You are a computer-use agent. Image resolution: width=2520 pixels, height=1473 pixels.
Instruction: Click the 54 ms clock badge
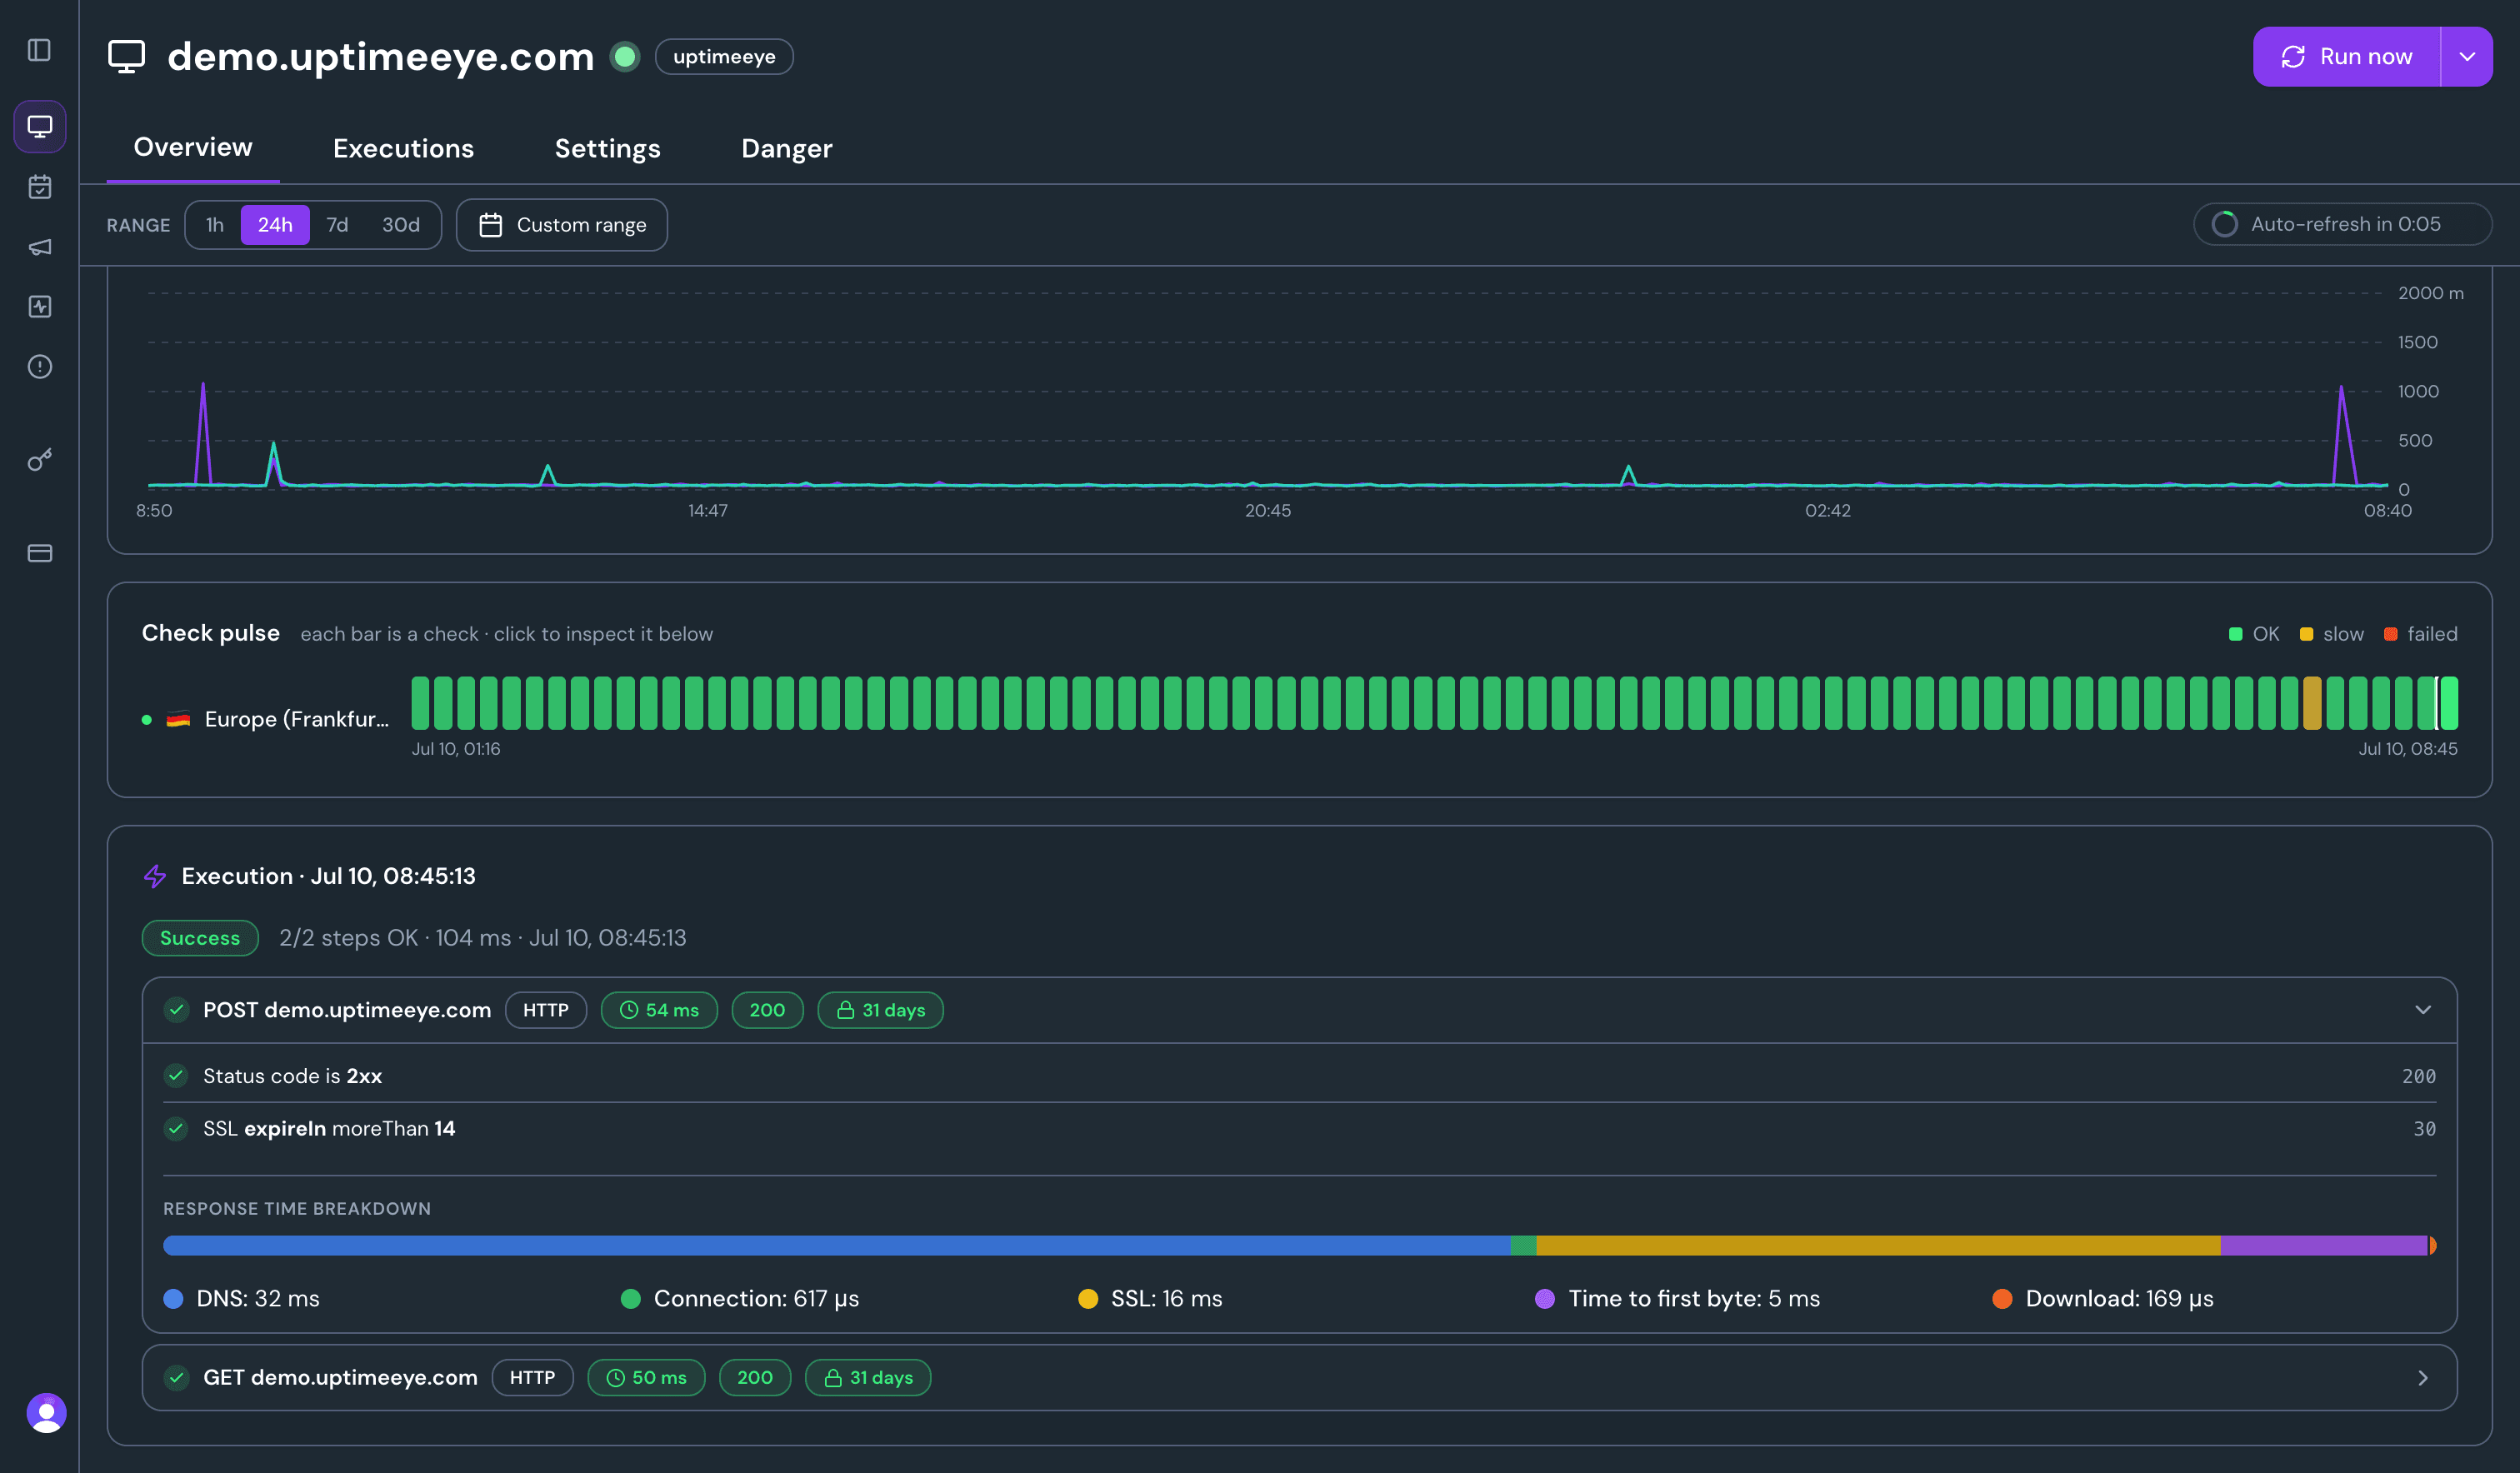pyautogui.click(x=659, y=1010)
